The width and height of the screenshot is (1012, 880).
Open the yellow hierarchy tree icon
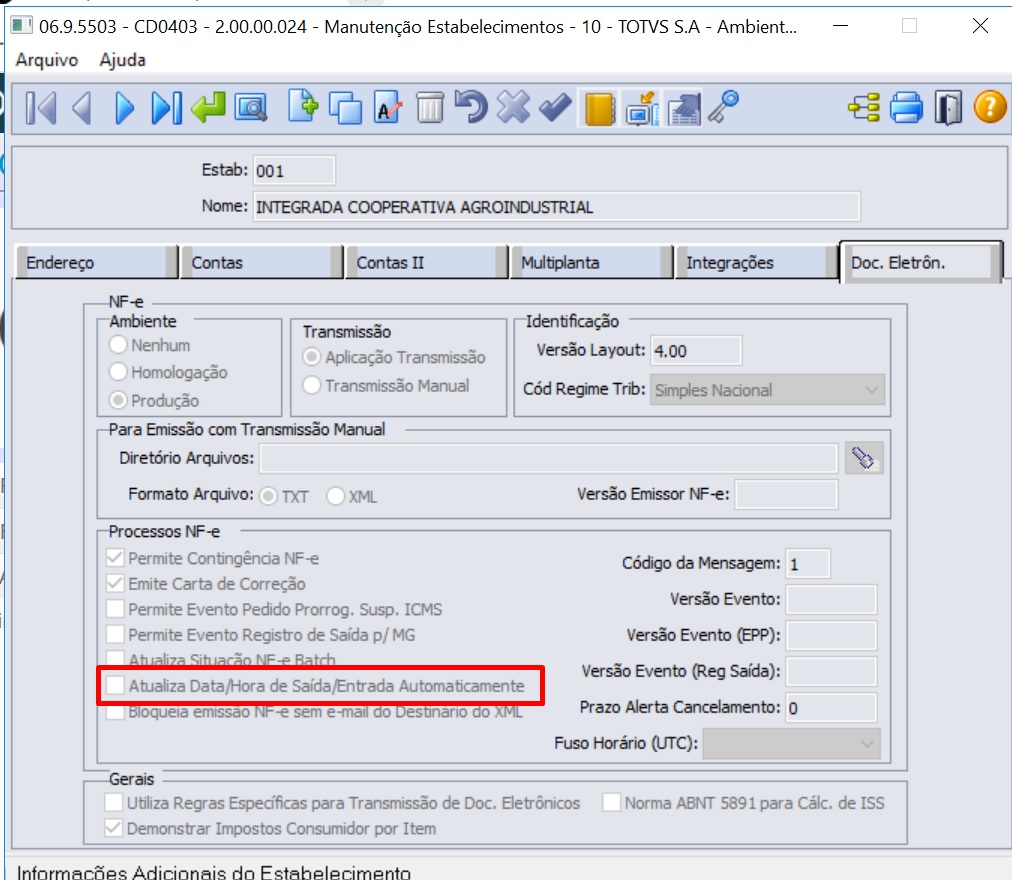click(x=864, y=107)
